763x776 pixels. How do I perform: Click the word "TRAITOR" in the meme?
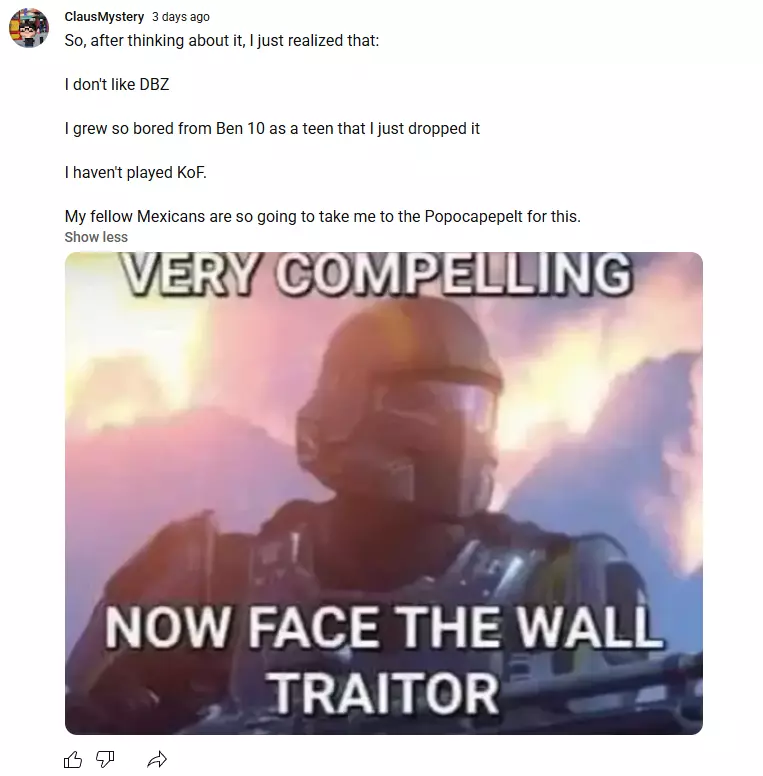(x=383, y=693)
